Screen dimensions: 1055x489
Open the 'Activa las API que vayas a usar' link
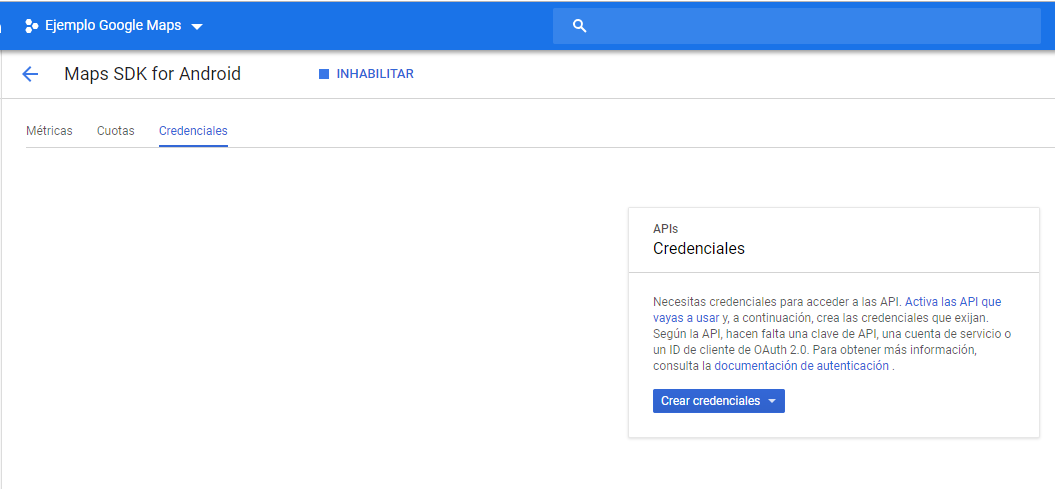pos(952,301)
